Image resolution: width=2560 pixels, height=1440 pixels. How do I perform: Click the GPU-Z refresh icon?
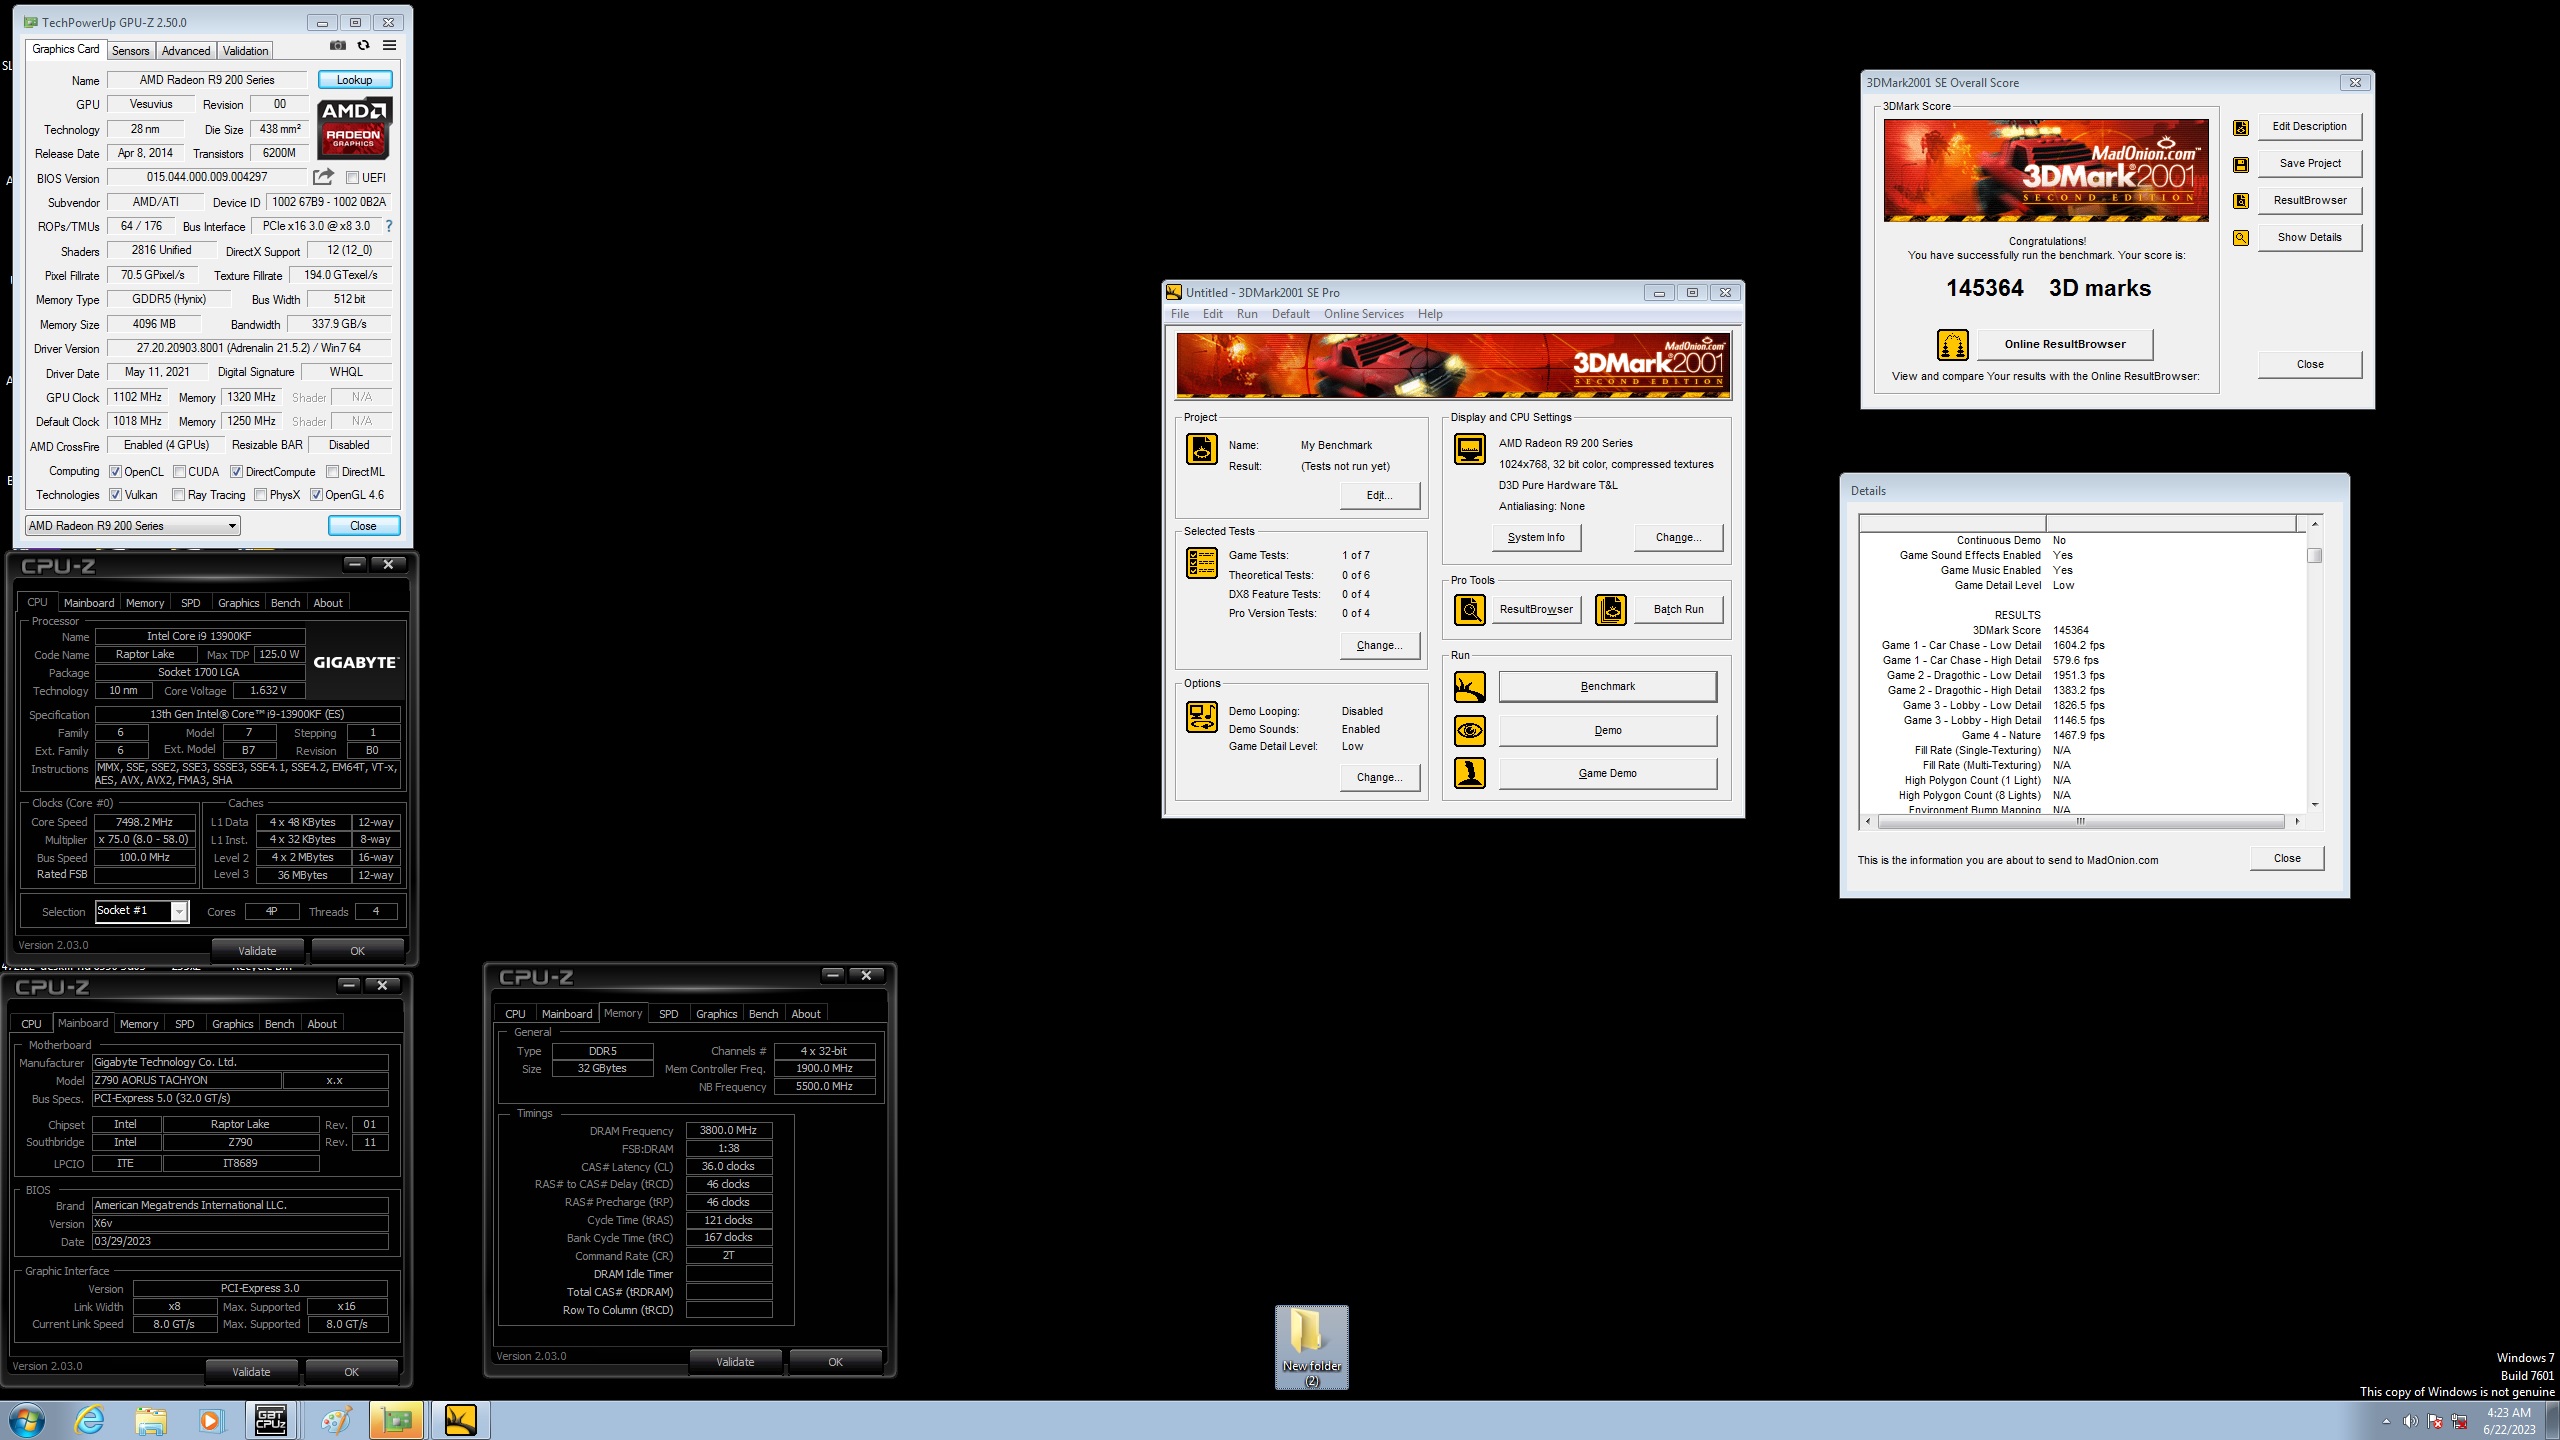point(364,45)
